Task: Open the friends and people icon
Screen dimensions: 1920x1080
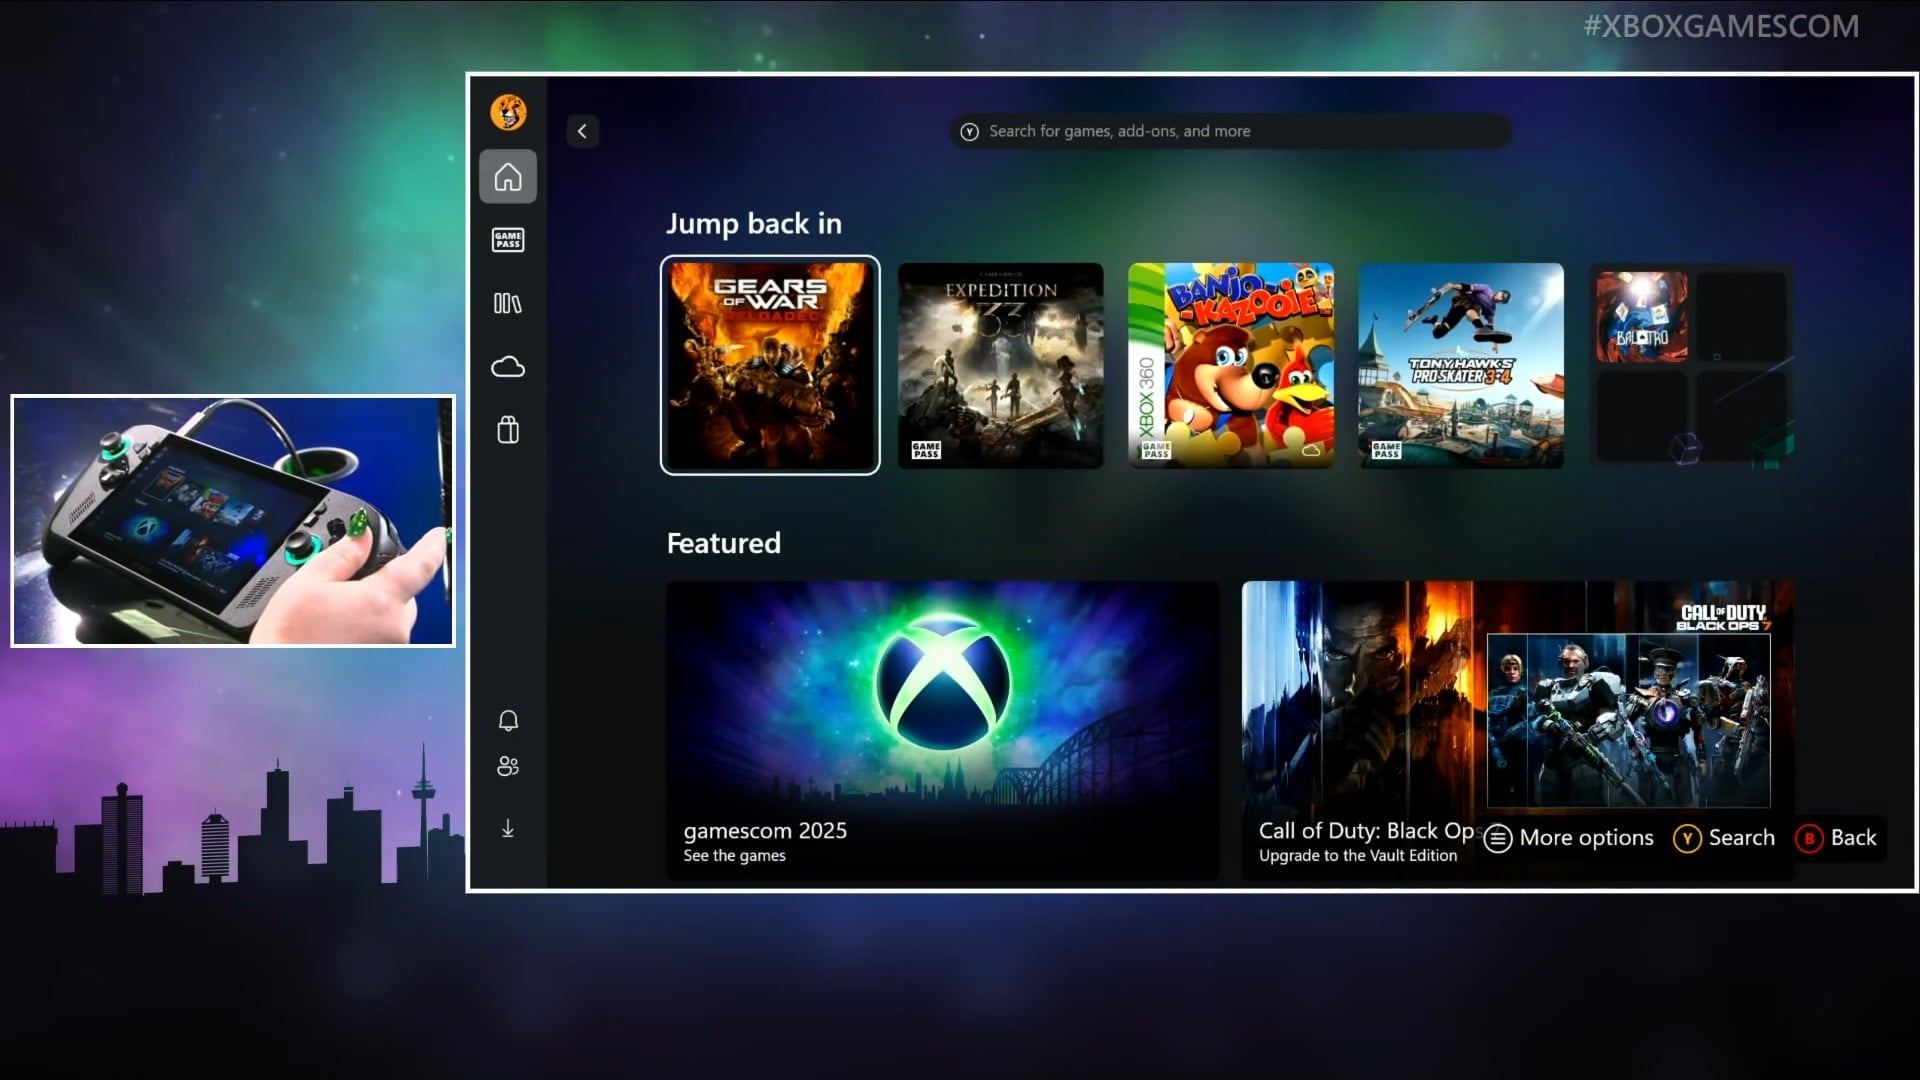Action: (x=508, y=766)
